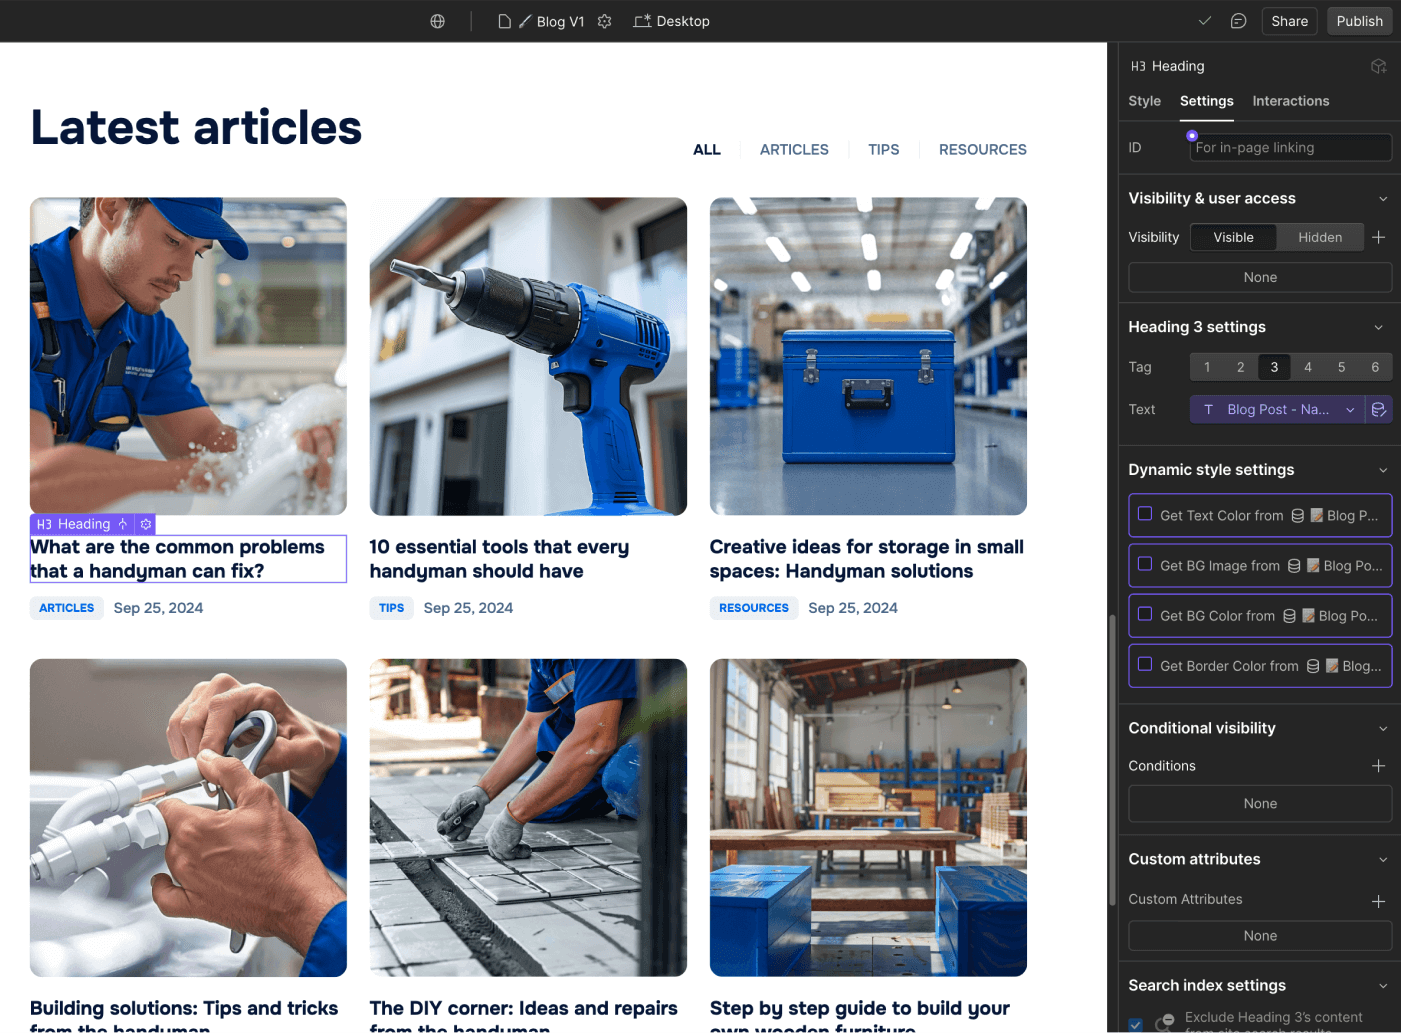
Task: Collapse the Dynamic style settings section
Action: [x=1384, y=469]
